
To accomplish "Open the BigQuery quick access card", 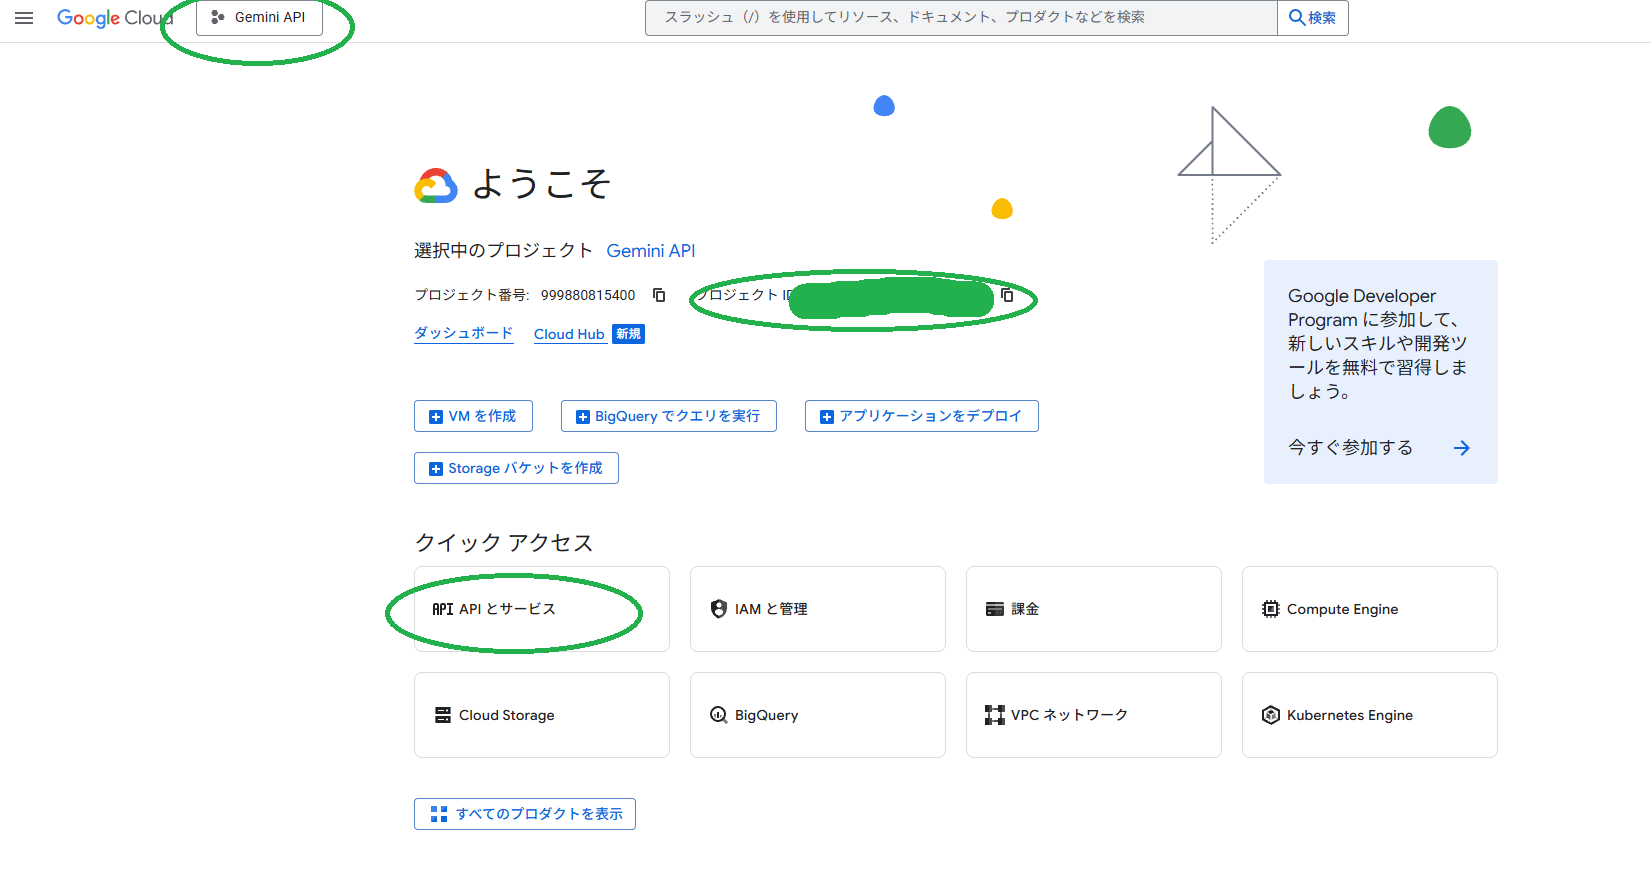I will [x=818, y=715].
